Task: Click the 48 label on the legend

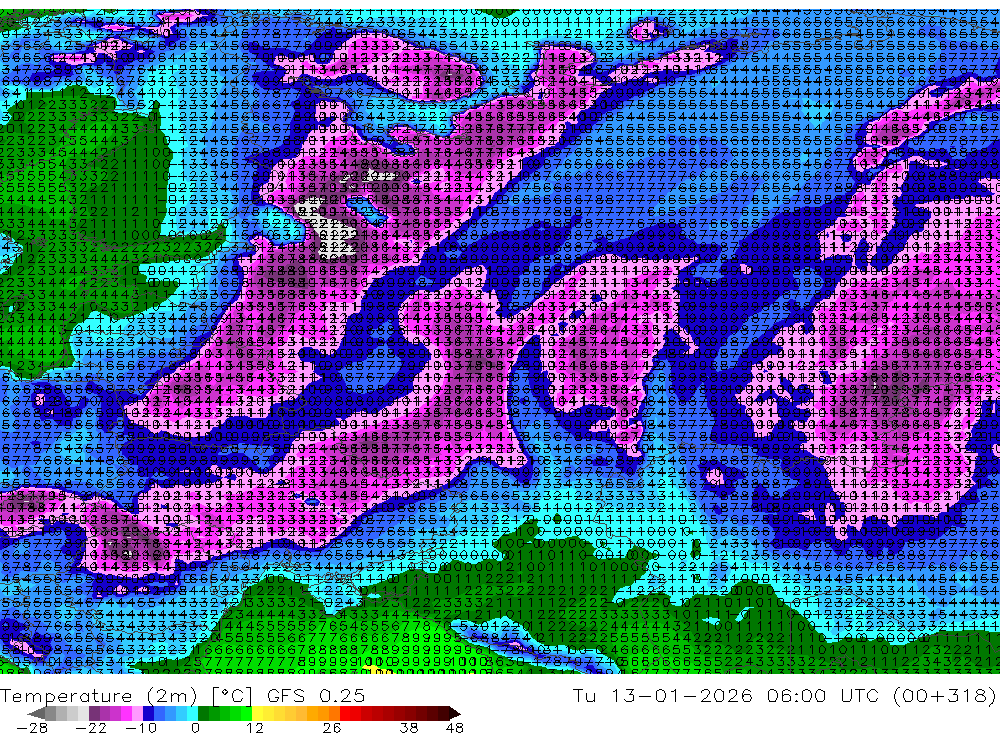Action: tap(455, 728)
